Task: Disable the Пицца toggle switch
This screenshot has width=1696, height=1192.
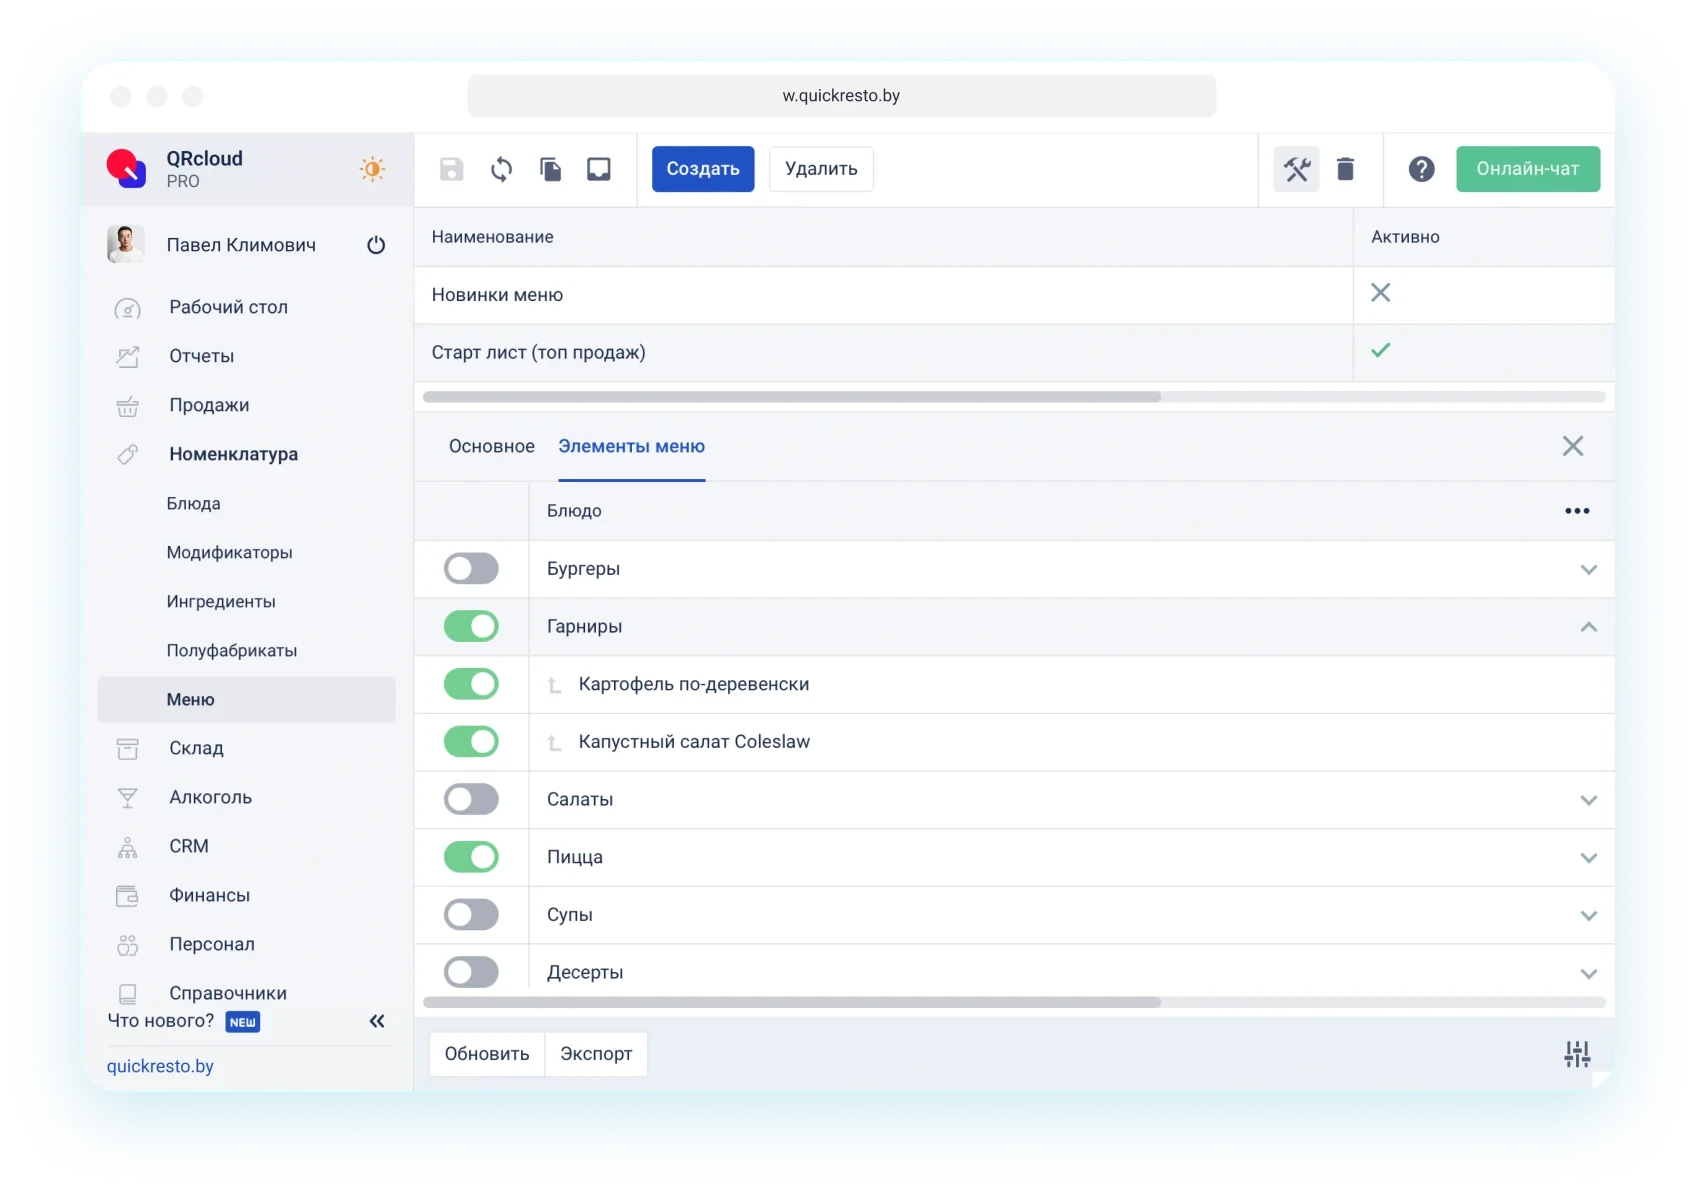Action: (x=471, y=857)
